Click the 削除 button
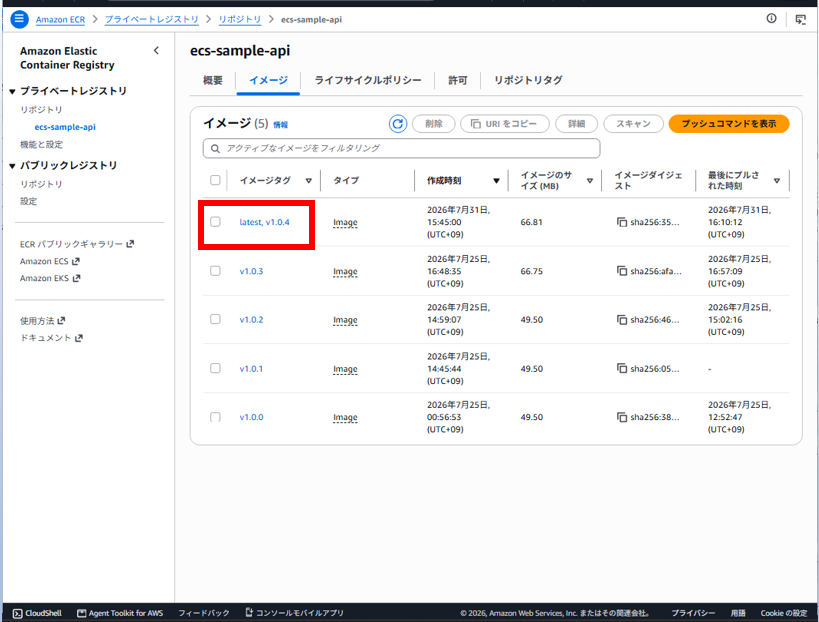 pos(434,124)
